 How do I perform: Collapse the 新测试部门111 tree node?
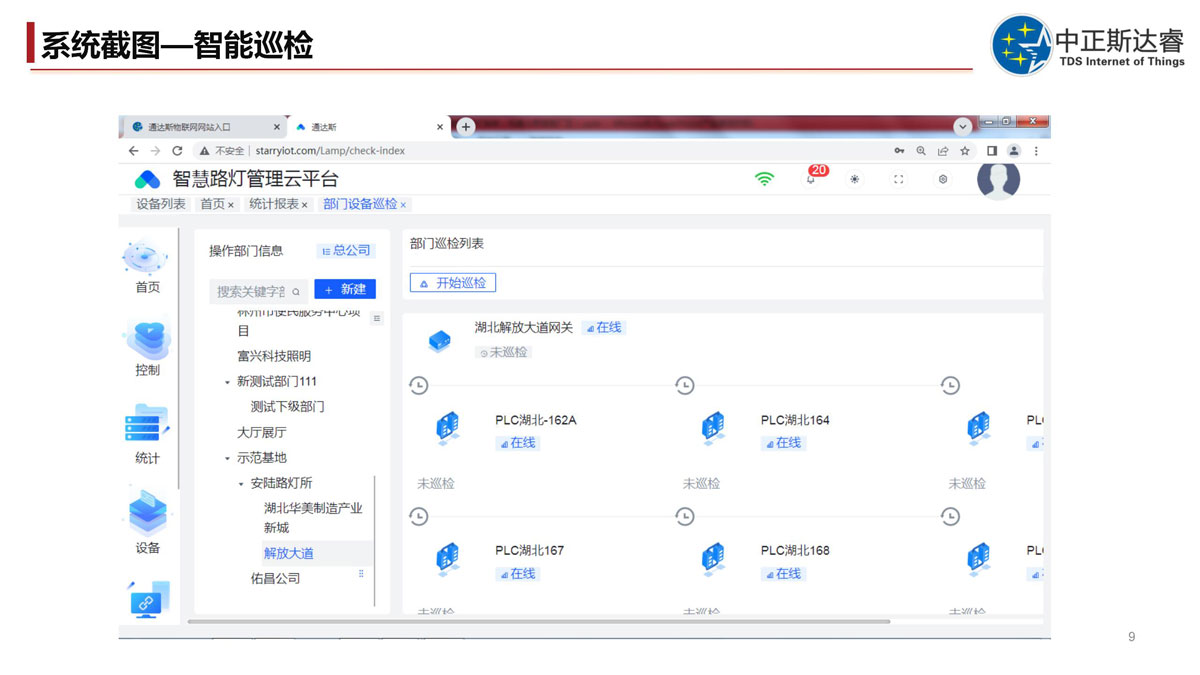point(227,382)
